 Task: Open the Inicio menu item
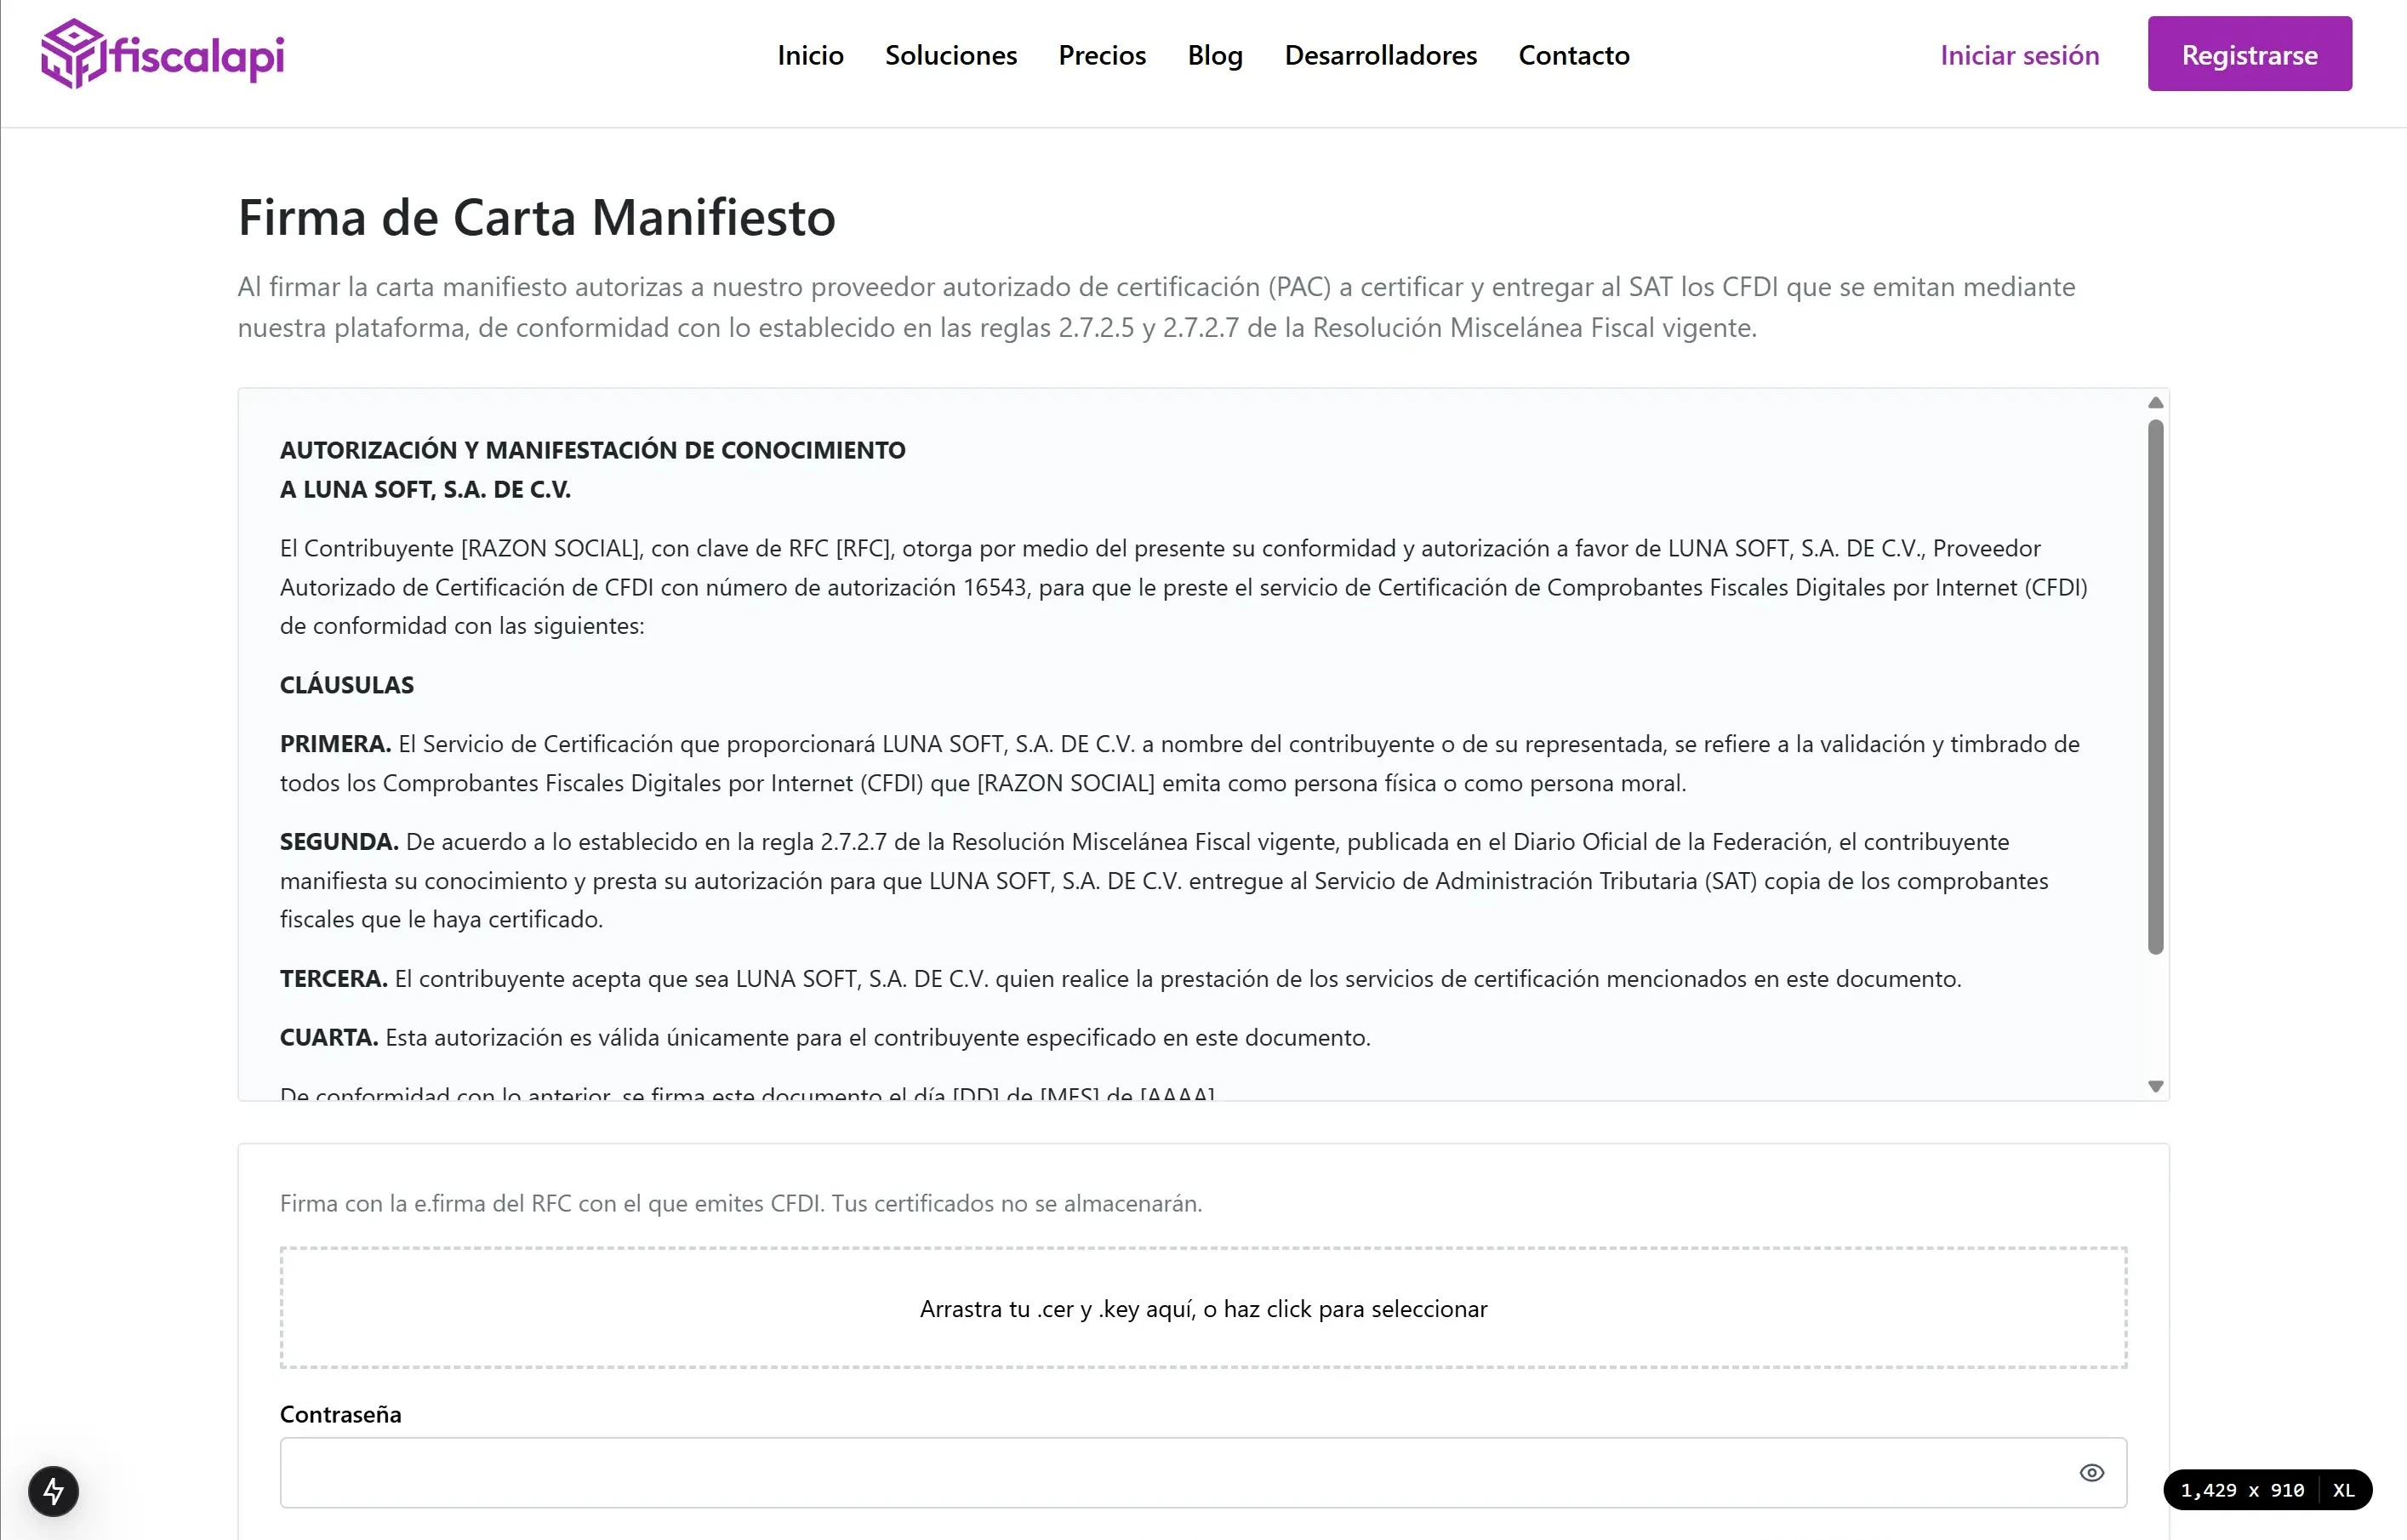coord(810,55)
